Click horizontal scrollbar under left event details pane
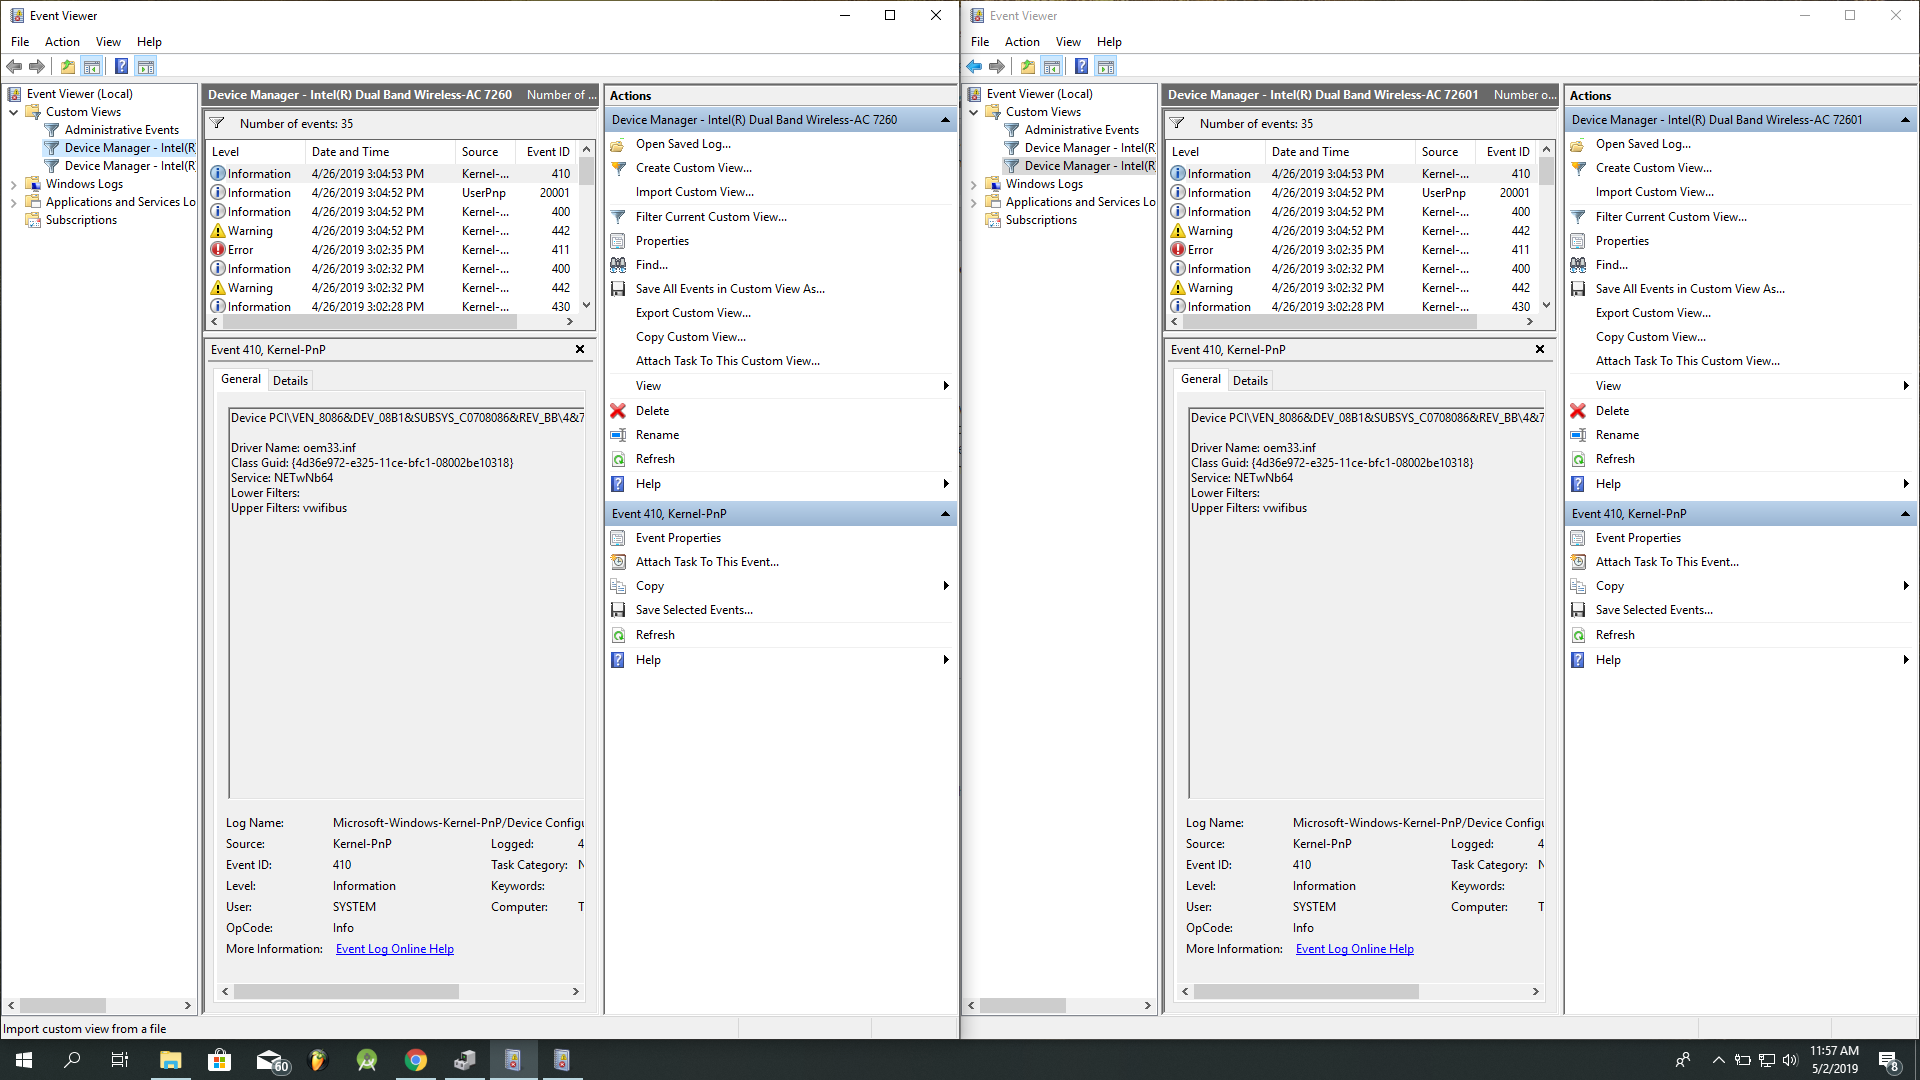The width and height of the screenshot is (1920, 1080). (x=400, y=992)
